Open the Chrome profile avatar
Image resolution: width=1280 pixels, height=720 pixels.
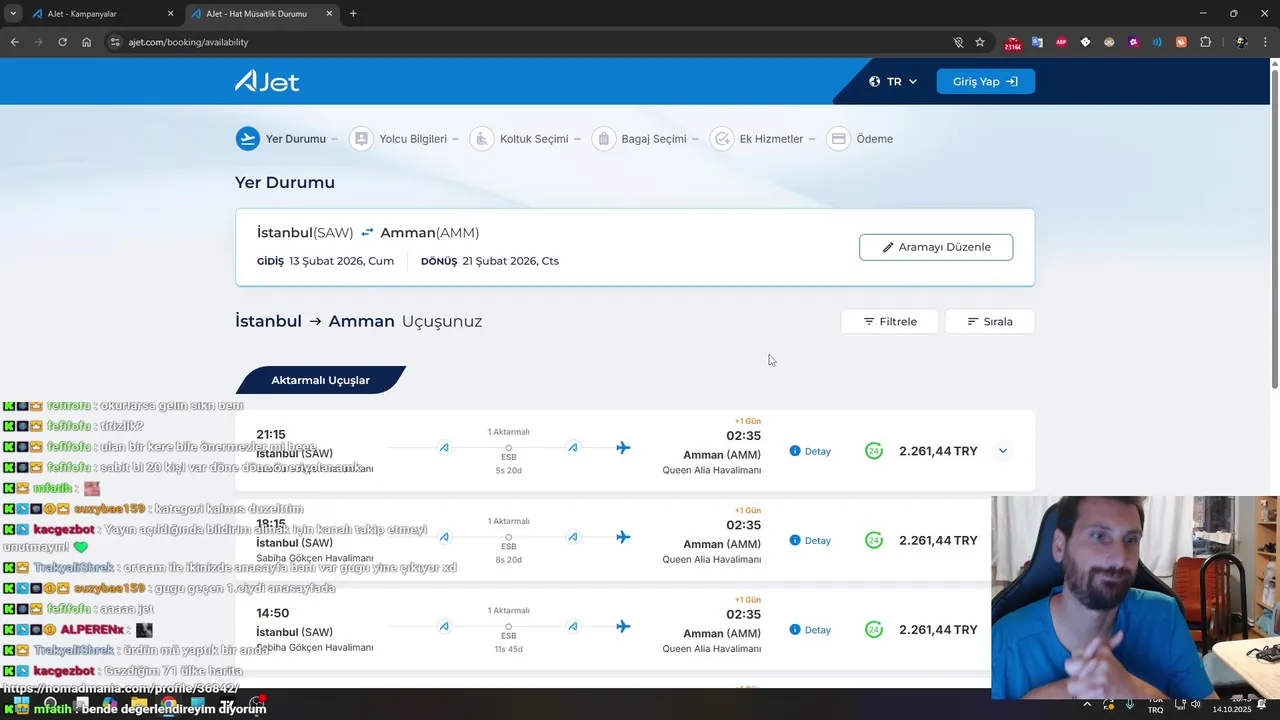coord(1241,42)
